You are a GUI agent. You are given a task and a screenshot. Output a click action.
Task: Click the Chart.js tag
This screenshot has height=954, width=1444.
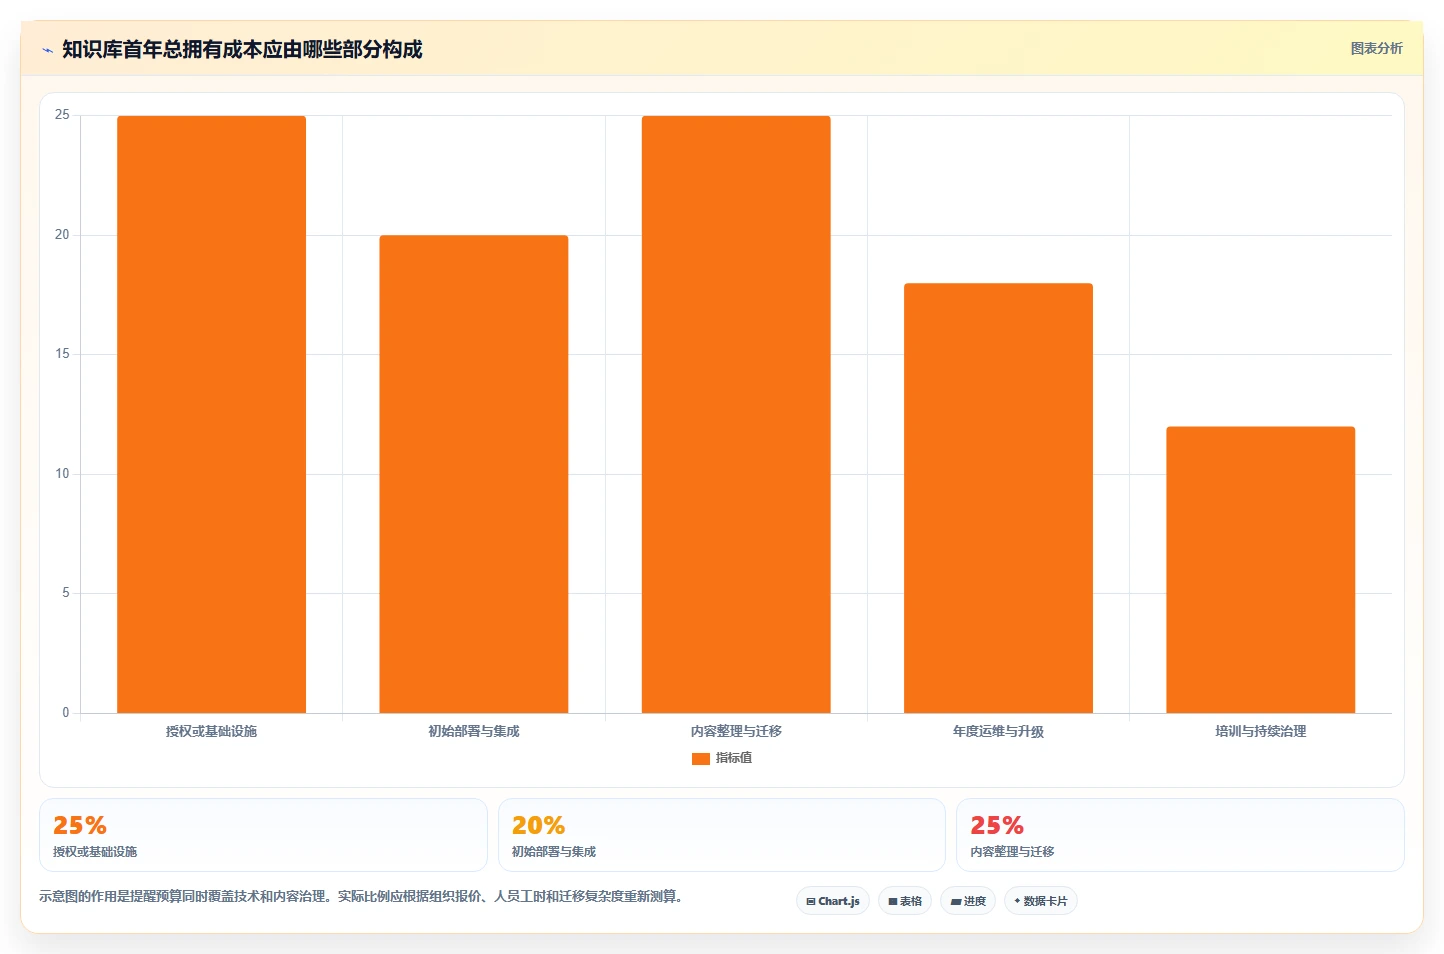pos(833,901)
